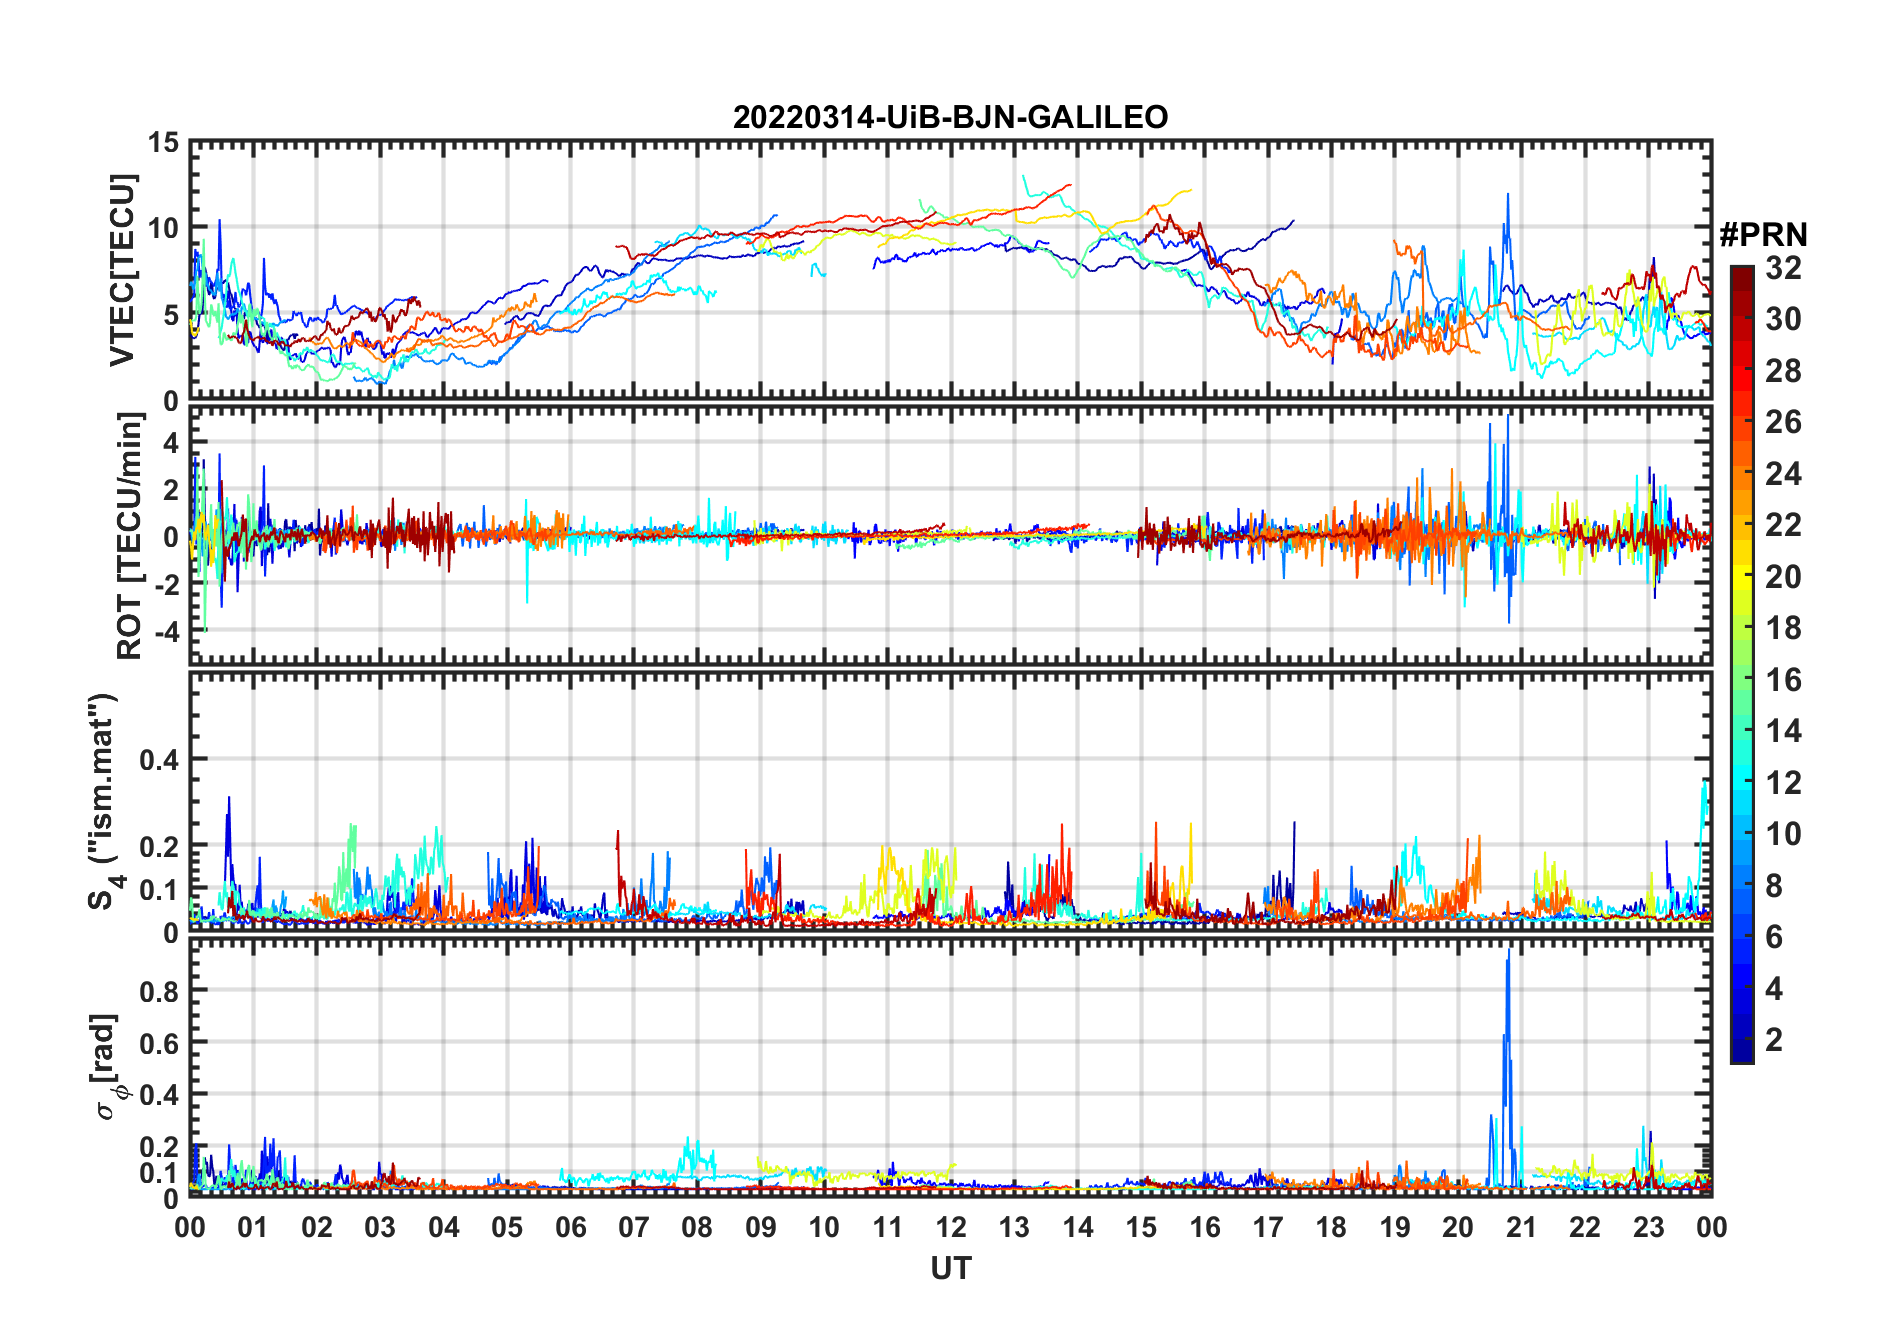
Task: Click the #PRN colorbar title
Action: click(x=1763, y=235)
